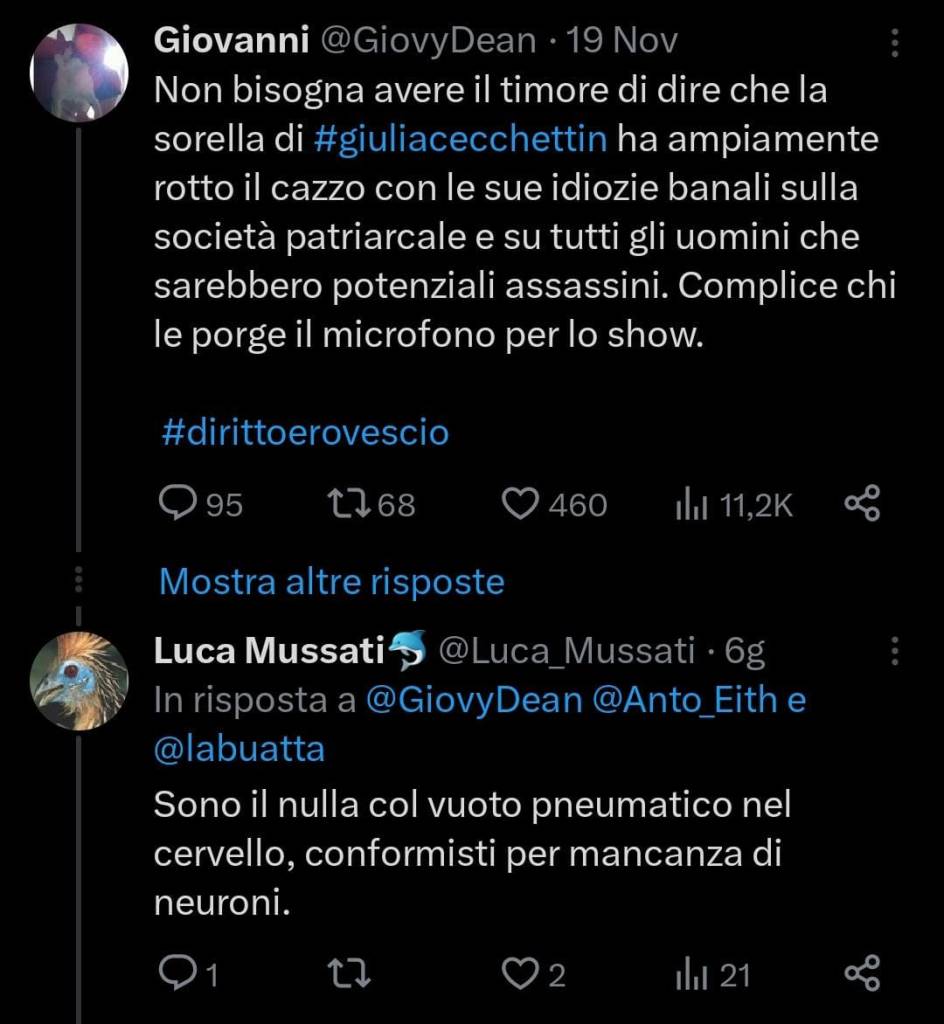Like Giovanni's tweet with 460 likes
Viewport: 944px width, 1024px height.
tap(520, 505)
